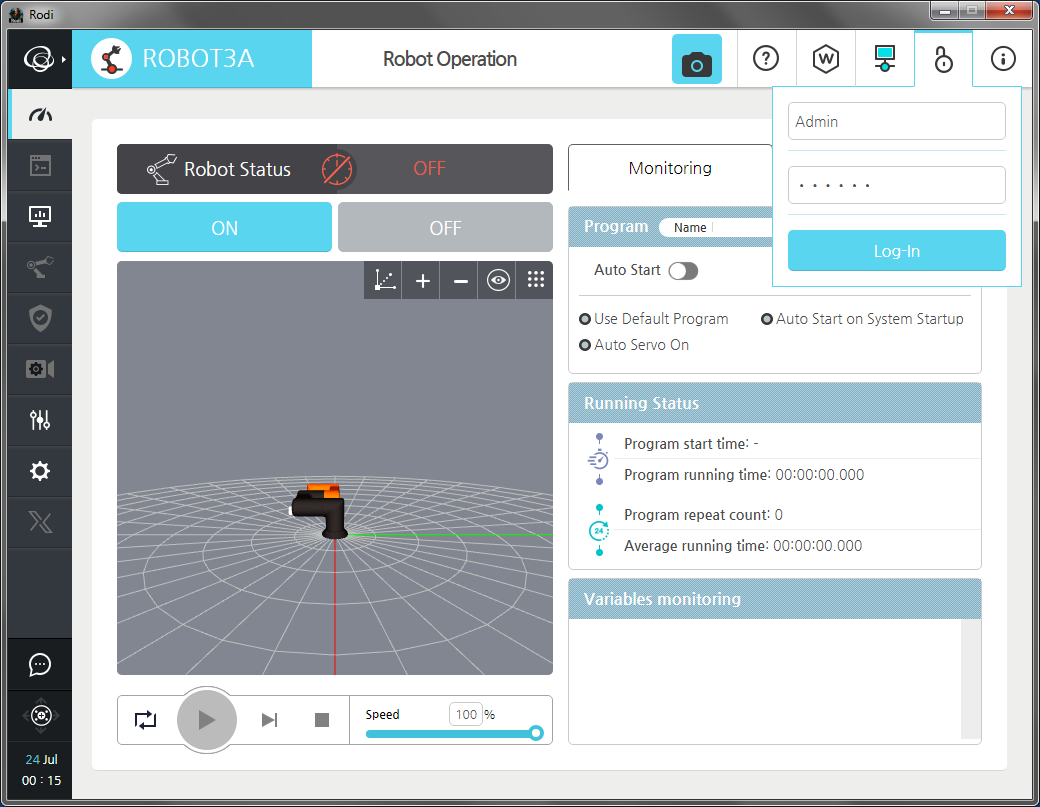1040x807 pixels.
Task: Click the grid dots icon in 3D viewer
Action: click(x=536, y=281)
